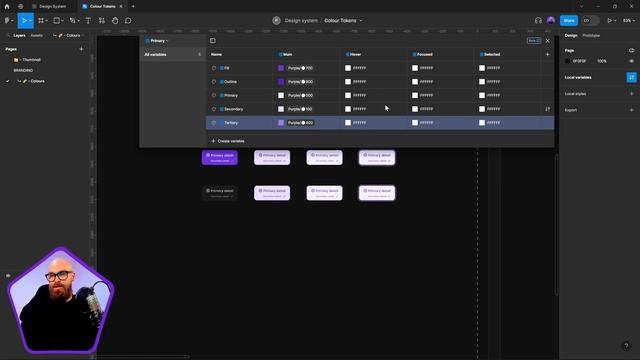
Task: Open the Figma main menu
Action: click(x=7, y=20)
